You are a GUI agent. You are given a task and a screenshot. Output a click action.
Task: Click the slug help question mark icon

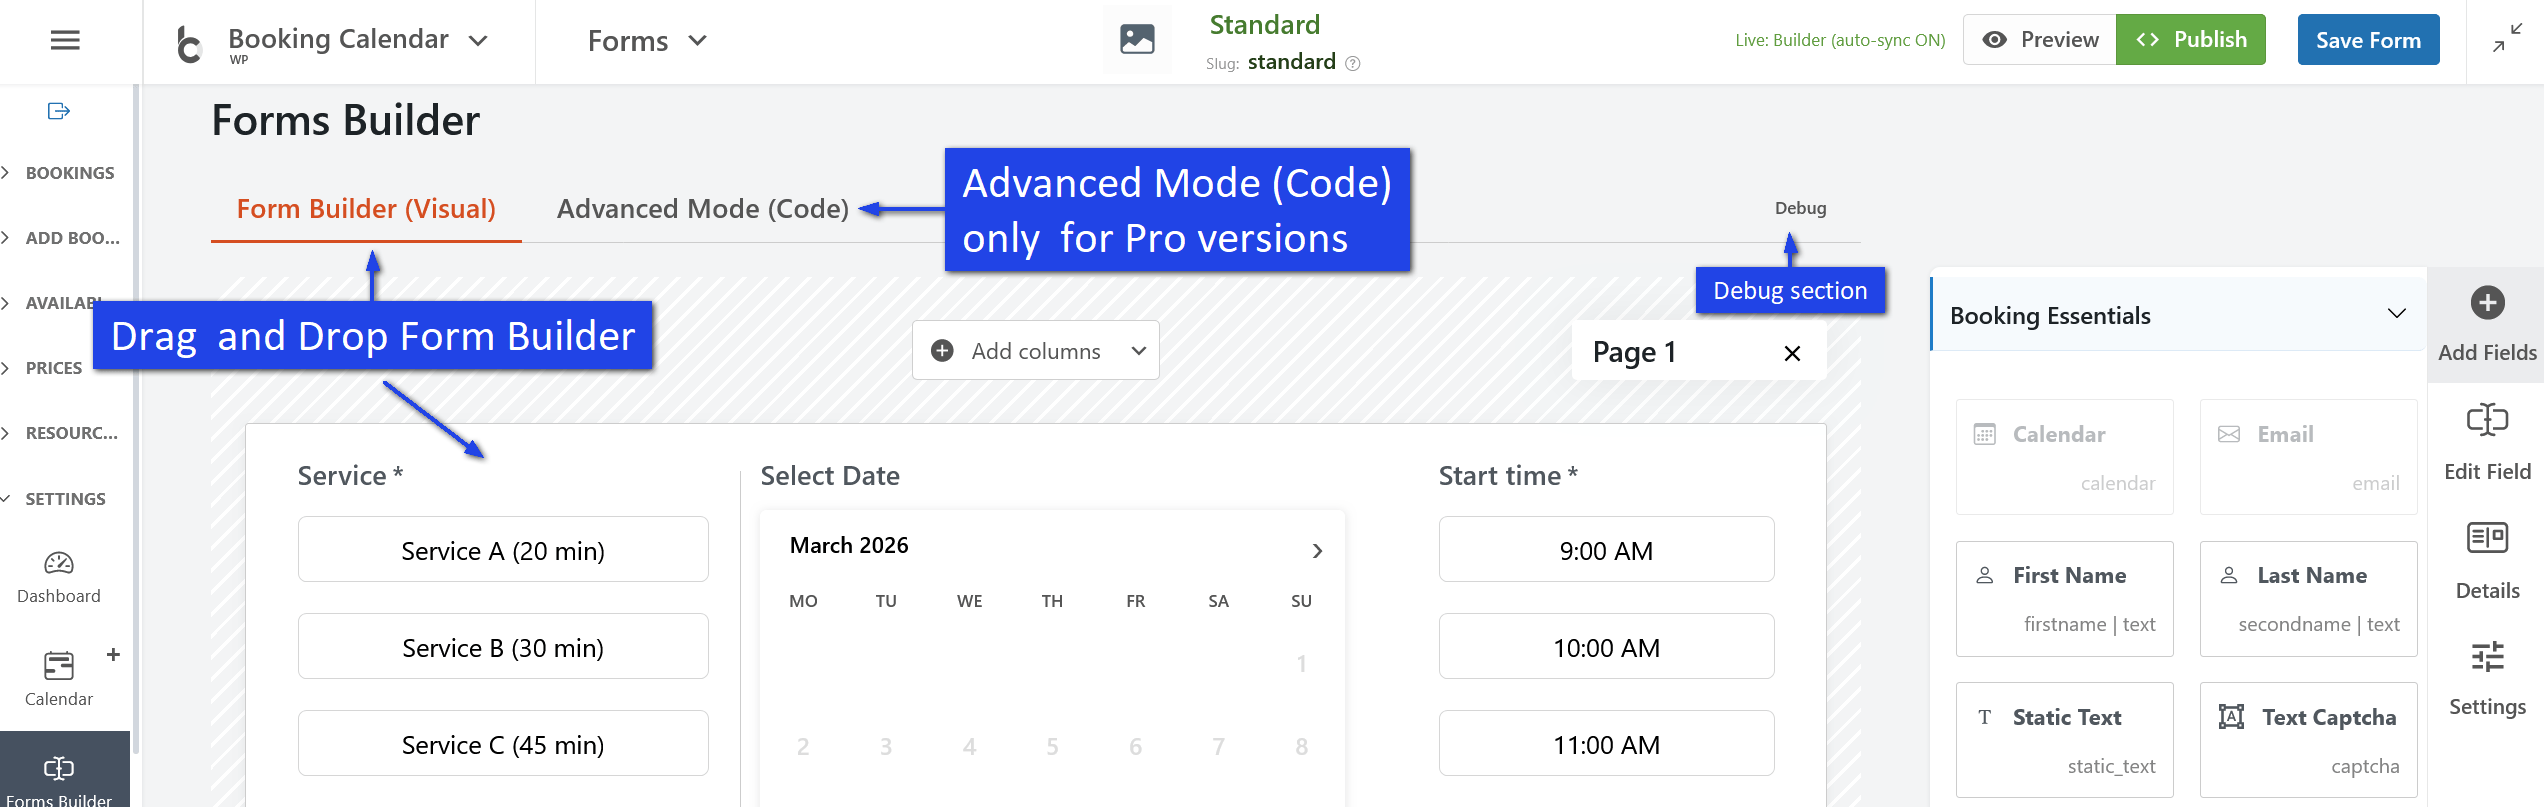1353,63
